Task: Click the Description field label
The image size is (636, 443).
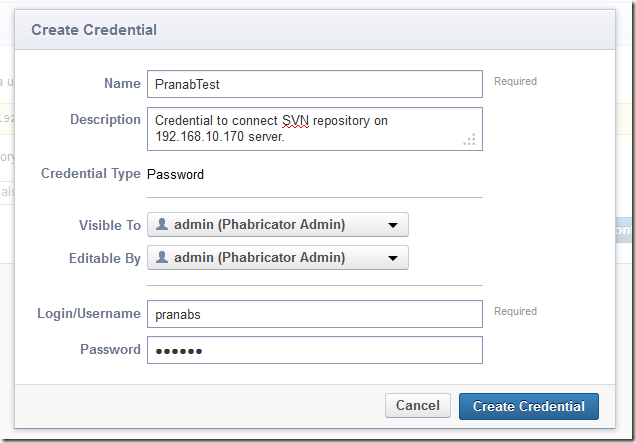Action: click(x=105, y=120)
